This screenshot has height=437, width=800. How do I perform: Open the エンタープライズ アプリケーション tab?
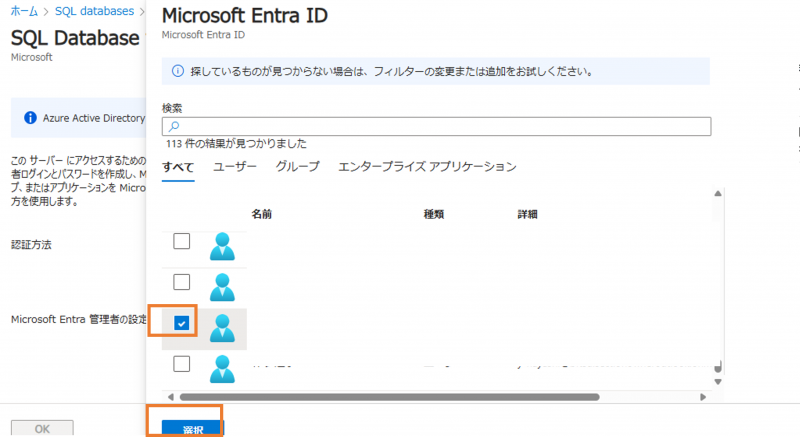click(x=428, y=167)
